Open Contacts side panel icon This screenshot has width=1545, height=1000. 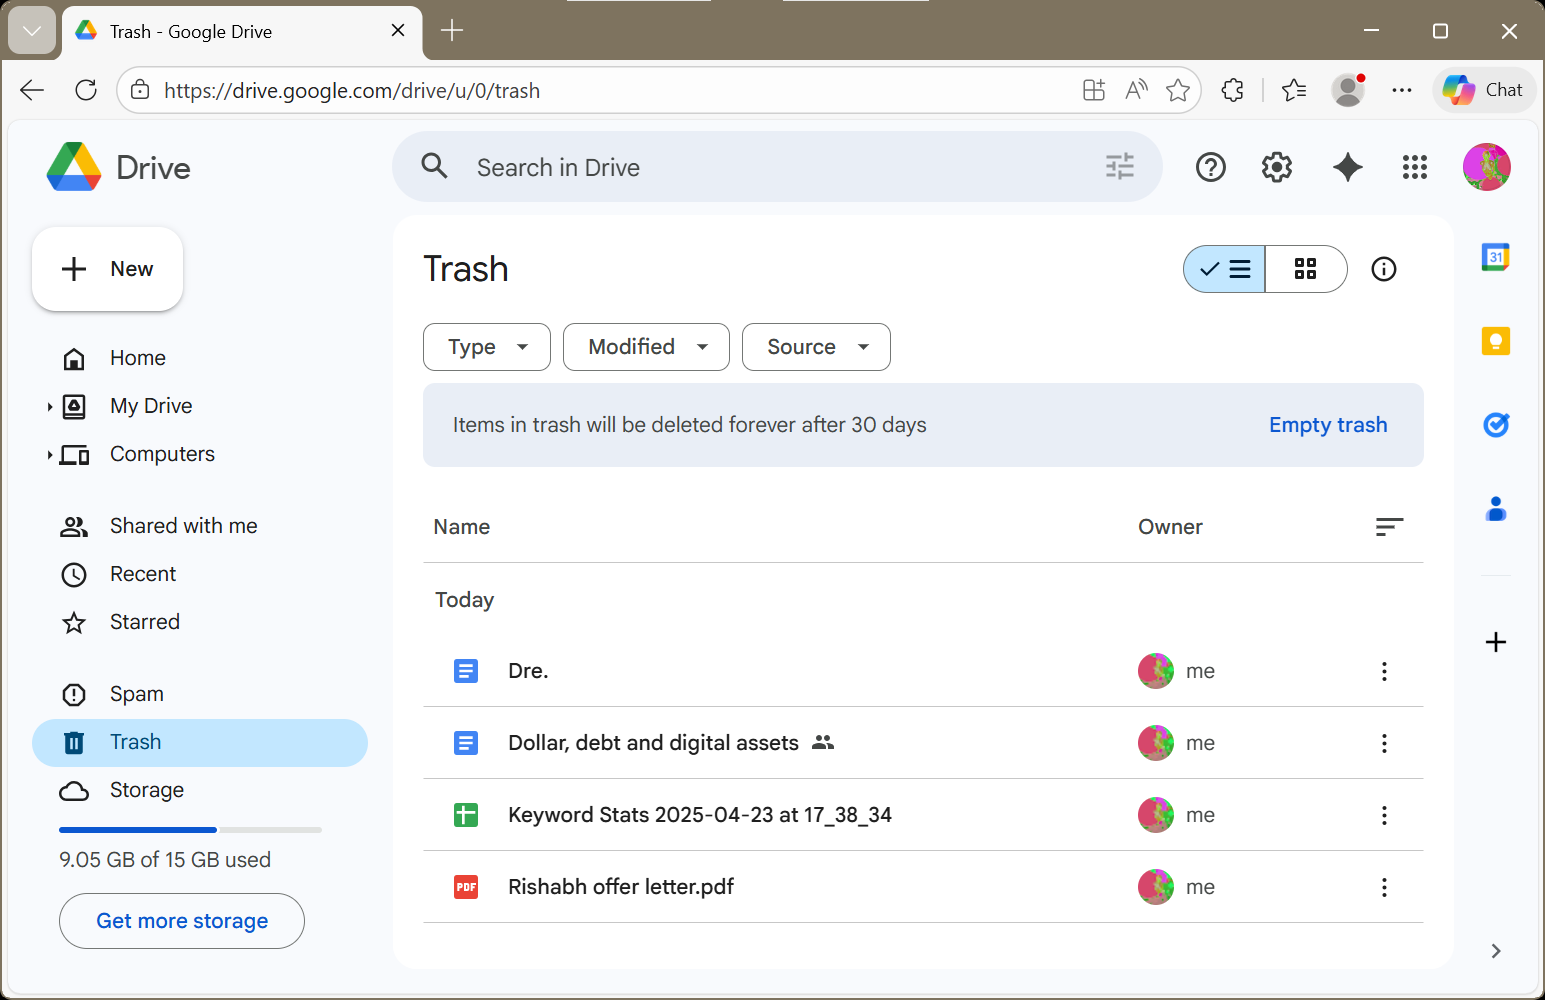click(1496, 509)
